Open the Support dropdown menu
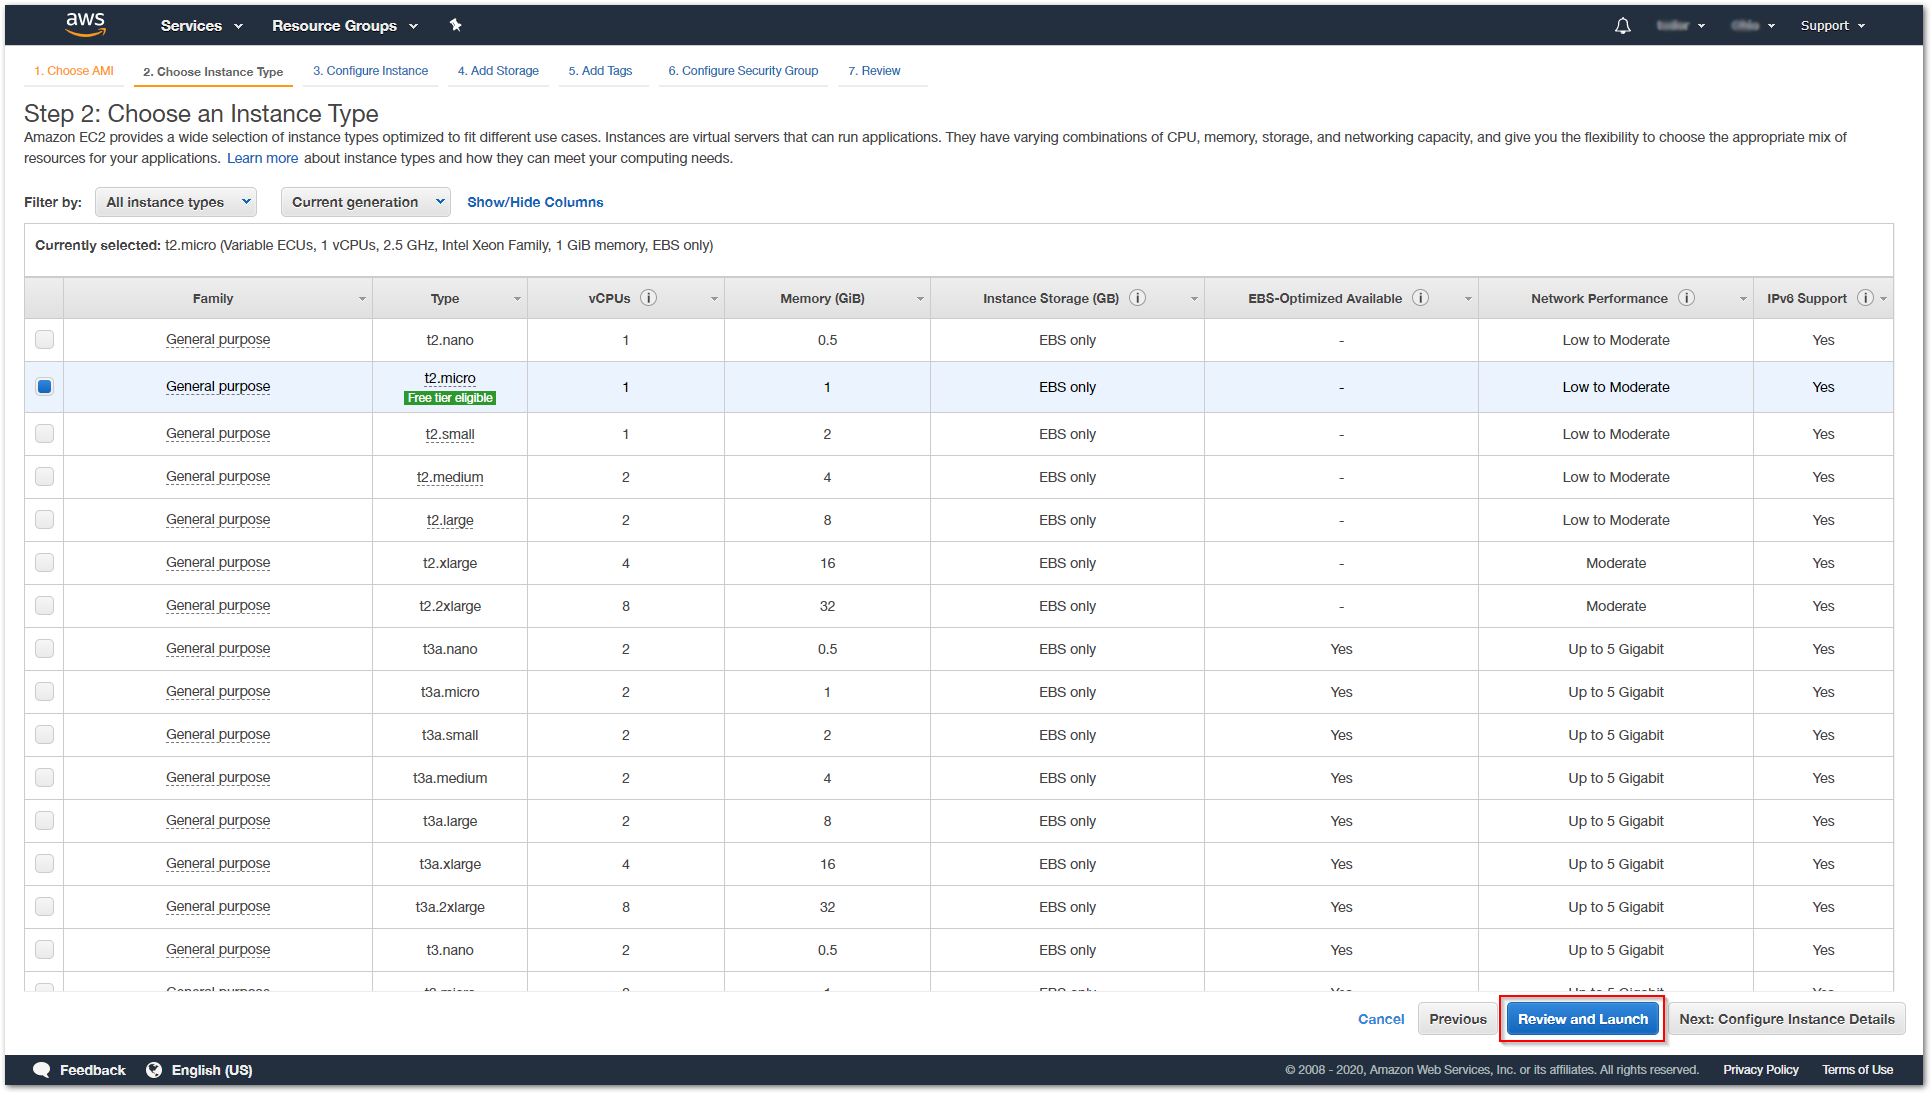 pyautogui.click(x=1833, y=26)
